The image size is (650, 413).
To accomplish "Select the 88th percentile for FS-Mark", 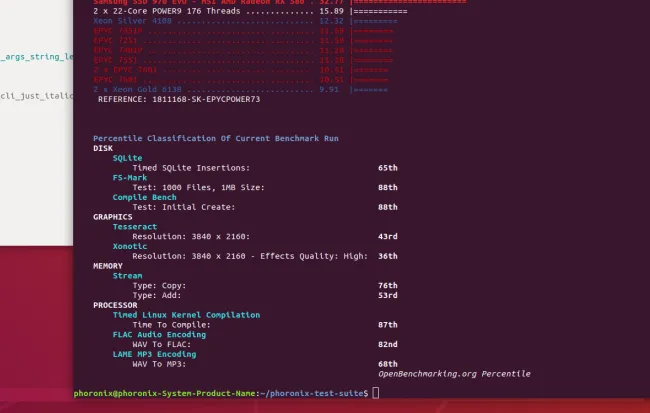I will (388, 187).
